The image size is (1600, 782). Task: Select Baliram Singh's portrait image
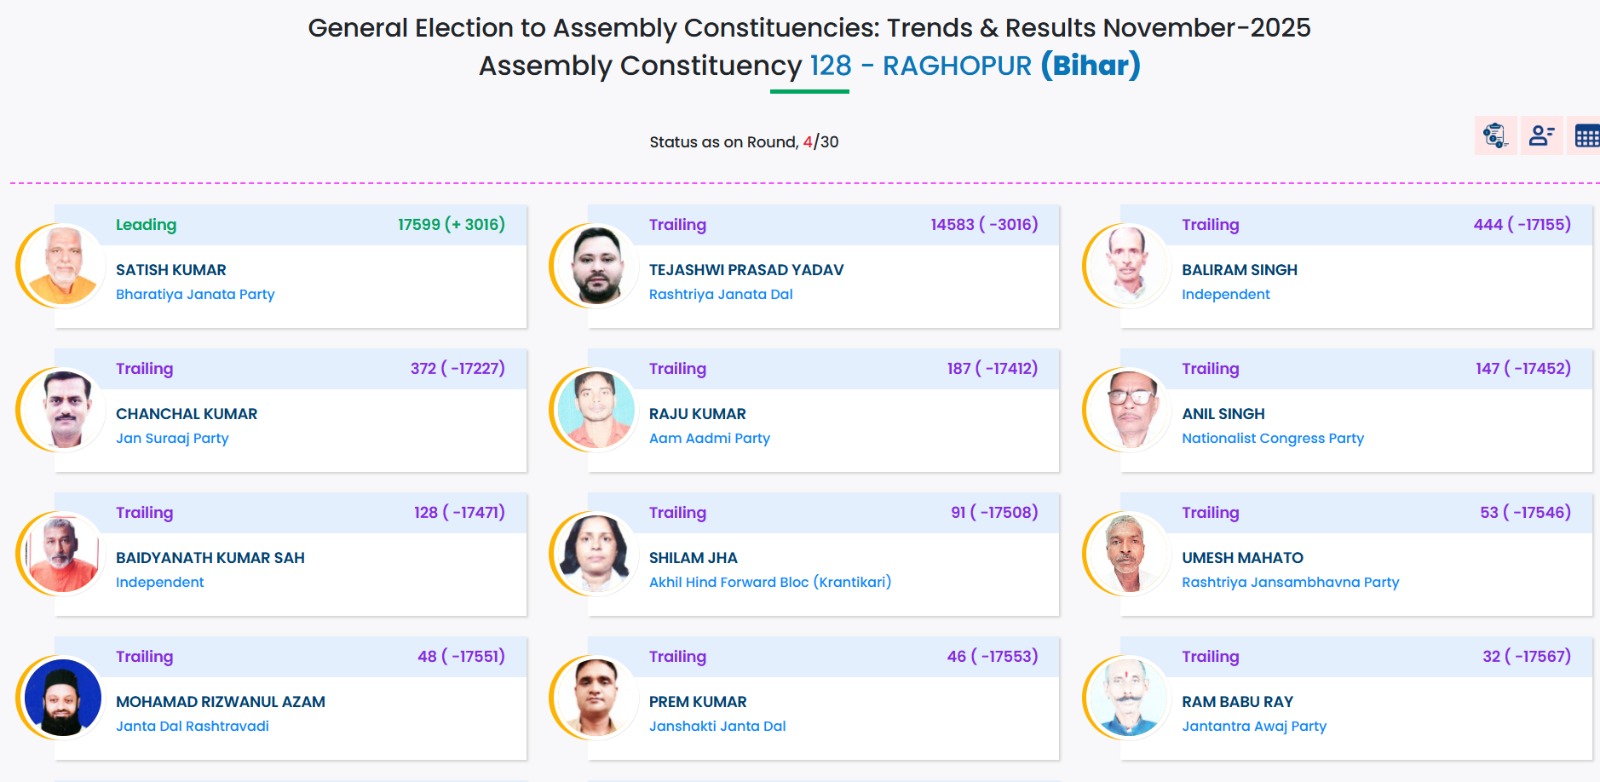tap(1129, 266)
